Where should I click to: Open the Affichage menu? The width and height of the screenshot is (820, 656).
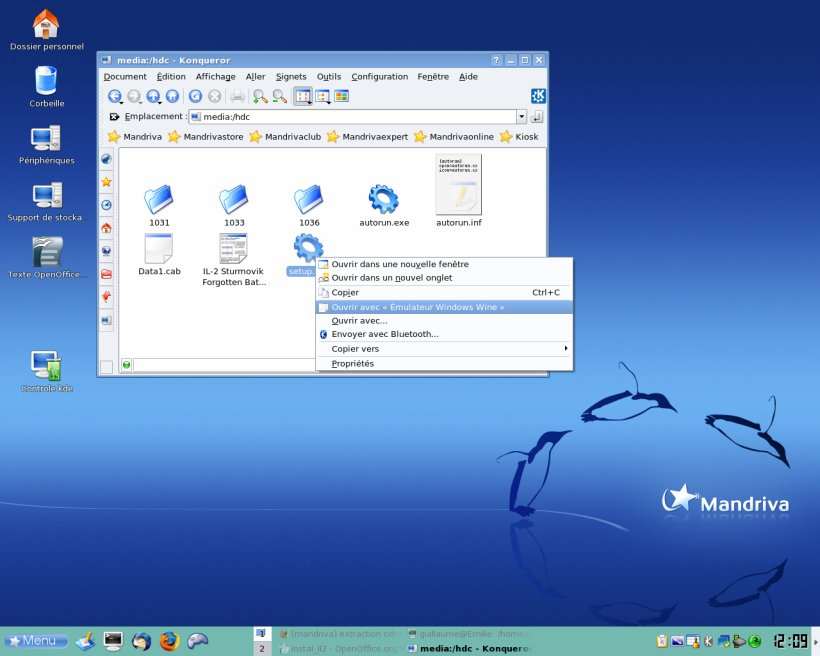click(x=215, y=76)
